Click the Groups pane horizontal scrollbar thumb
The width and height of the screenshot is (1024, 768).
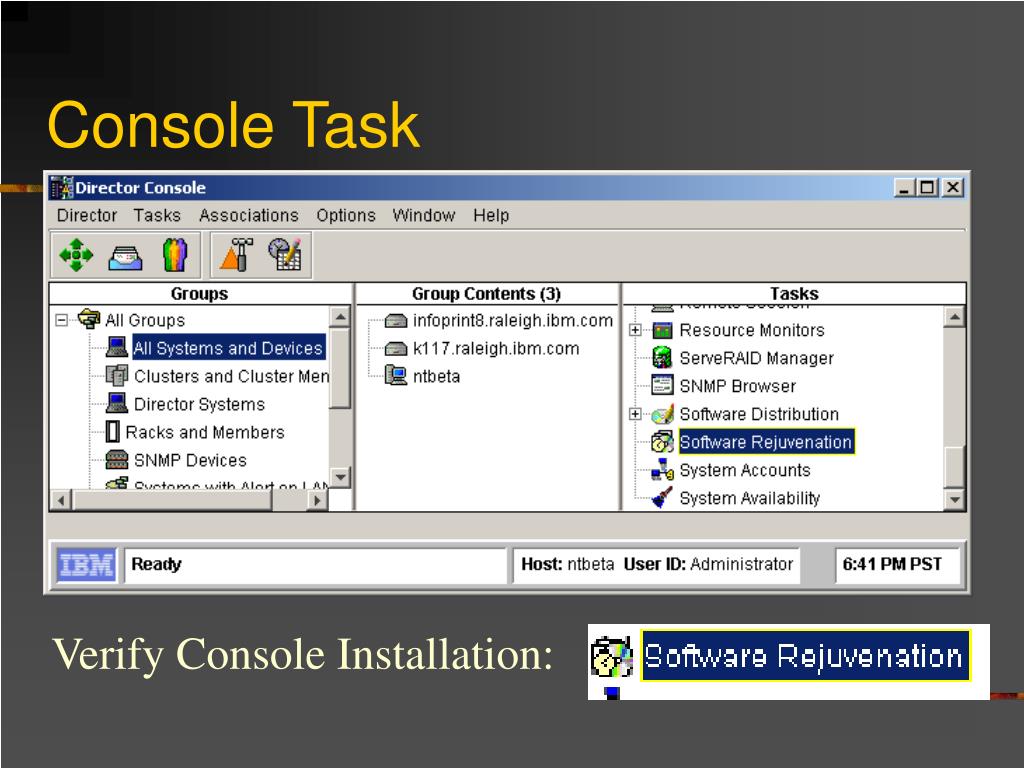click(172, 500)
